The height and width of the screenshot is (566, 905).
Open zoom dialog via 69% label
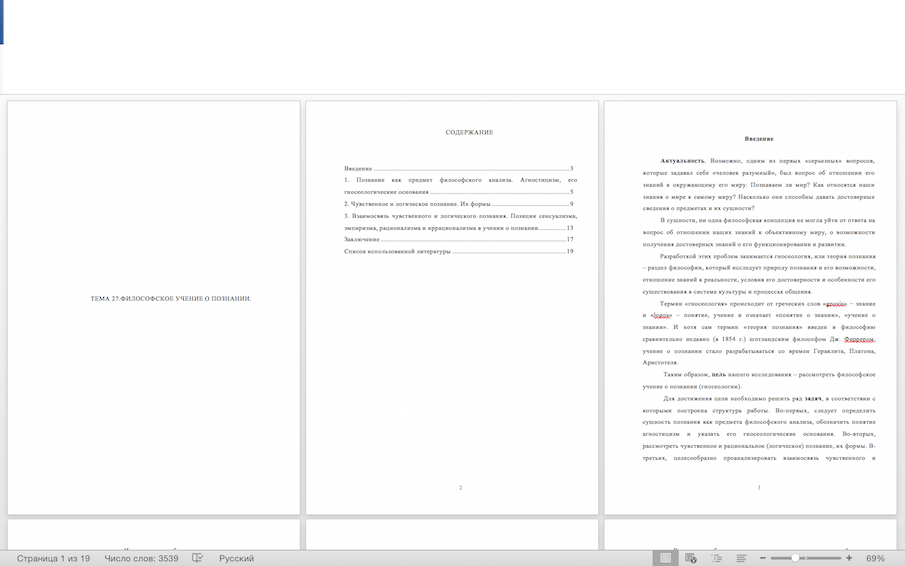[x=875, y=558]
